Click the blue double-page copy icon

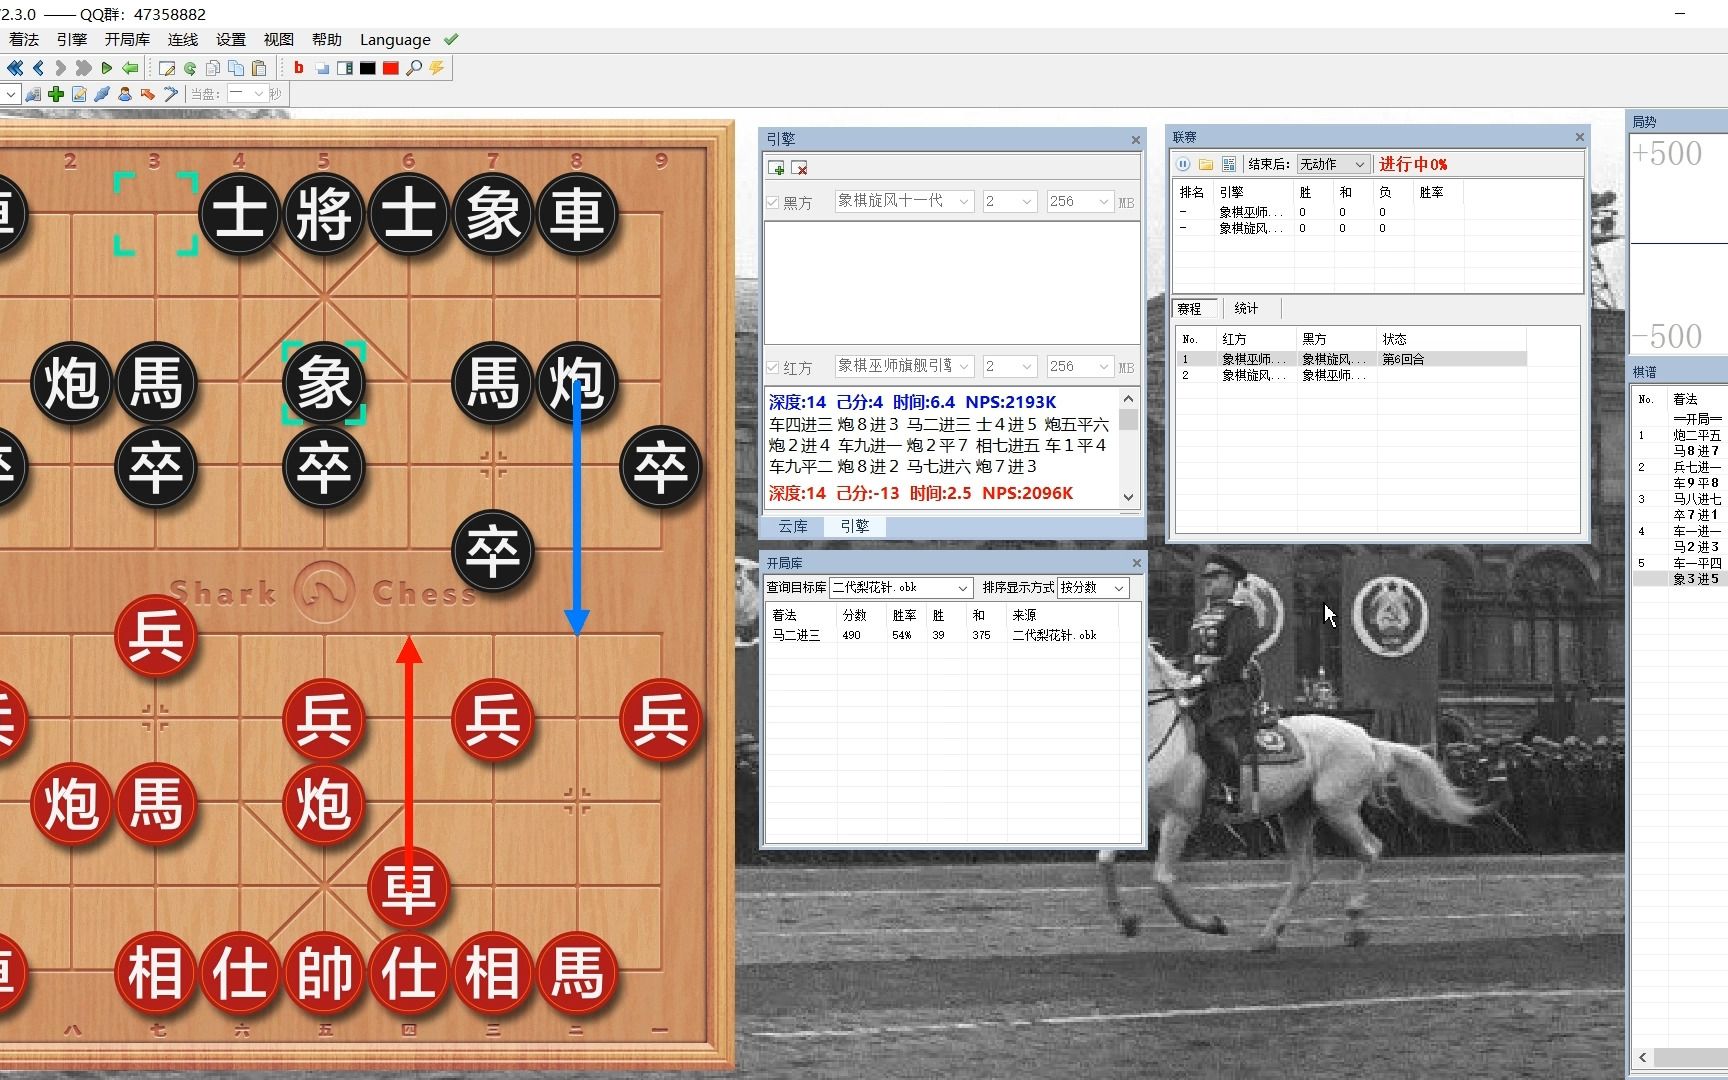tap(236, 68)
